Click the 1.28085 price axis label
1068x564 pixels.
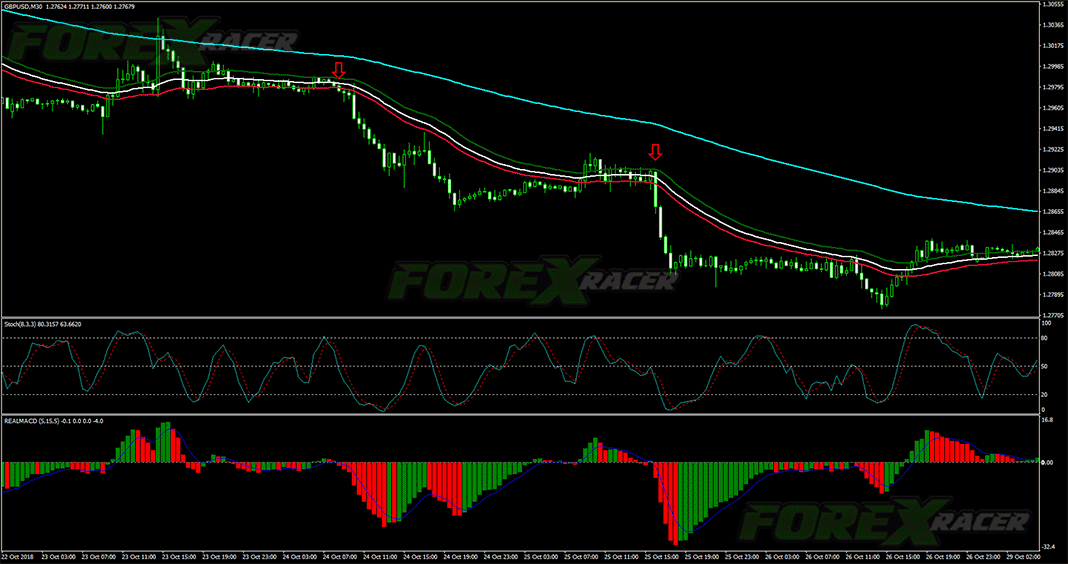(1053, 274)
